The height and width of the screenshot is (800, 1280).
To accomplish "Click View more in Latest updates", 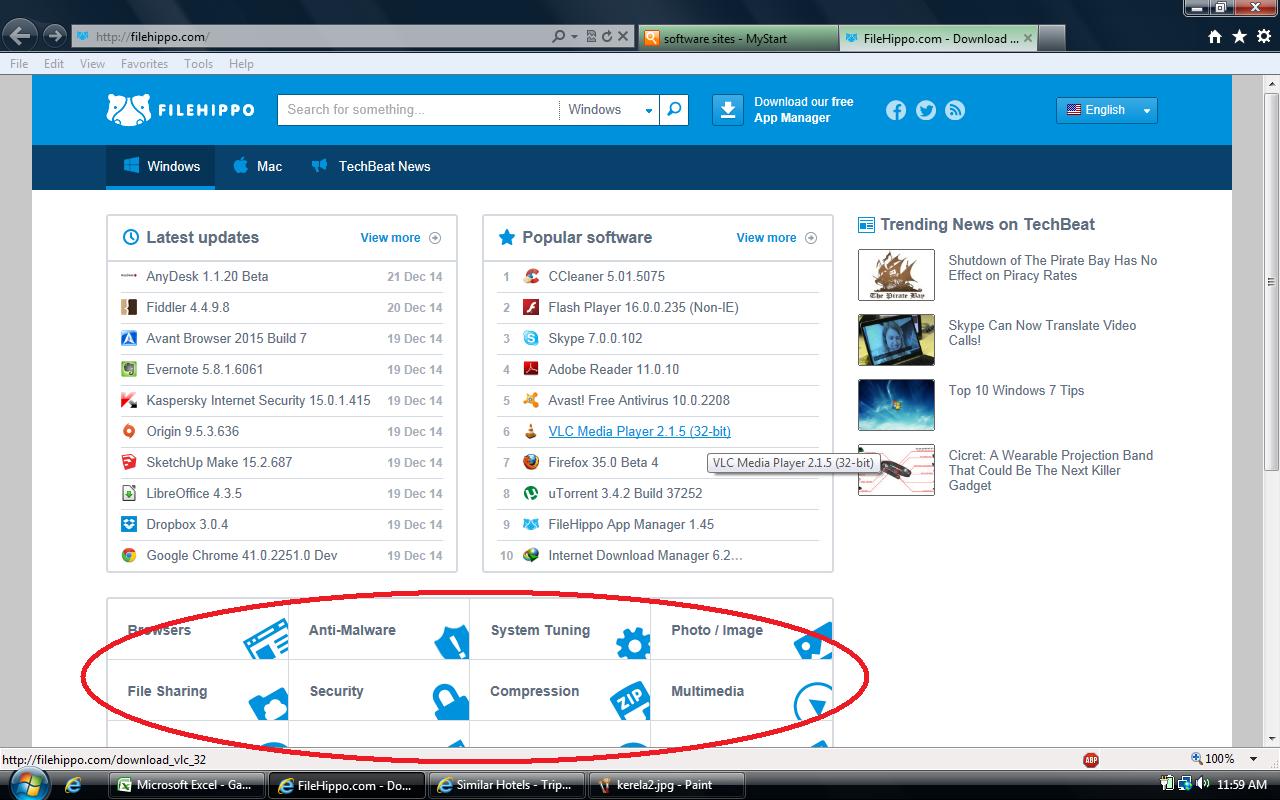I will tap(400, 238).
